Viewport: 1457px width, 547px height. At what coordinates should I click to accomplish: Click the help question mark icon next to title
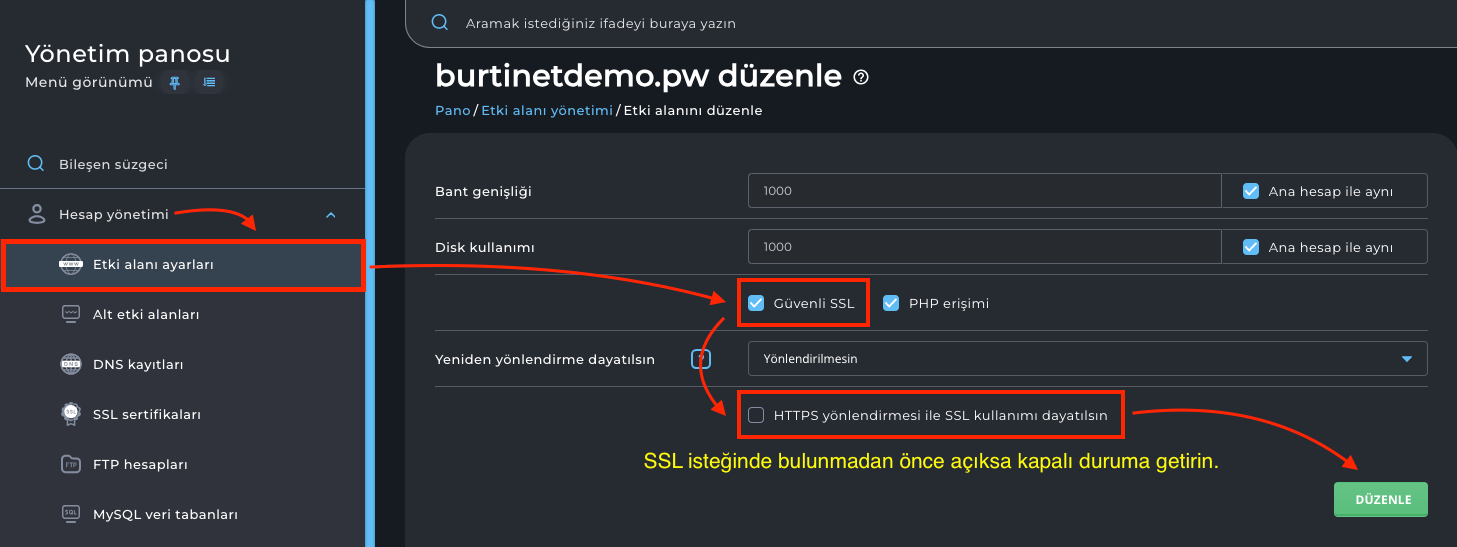click(861, 77)
